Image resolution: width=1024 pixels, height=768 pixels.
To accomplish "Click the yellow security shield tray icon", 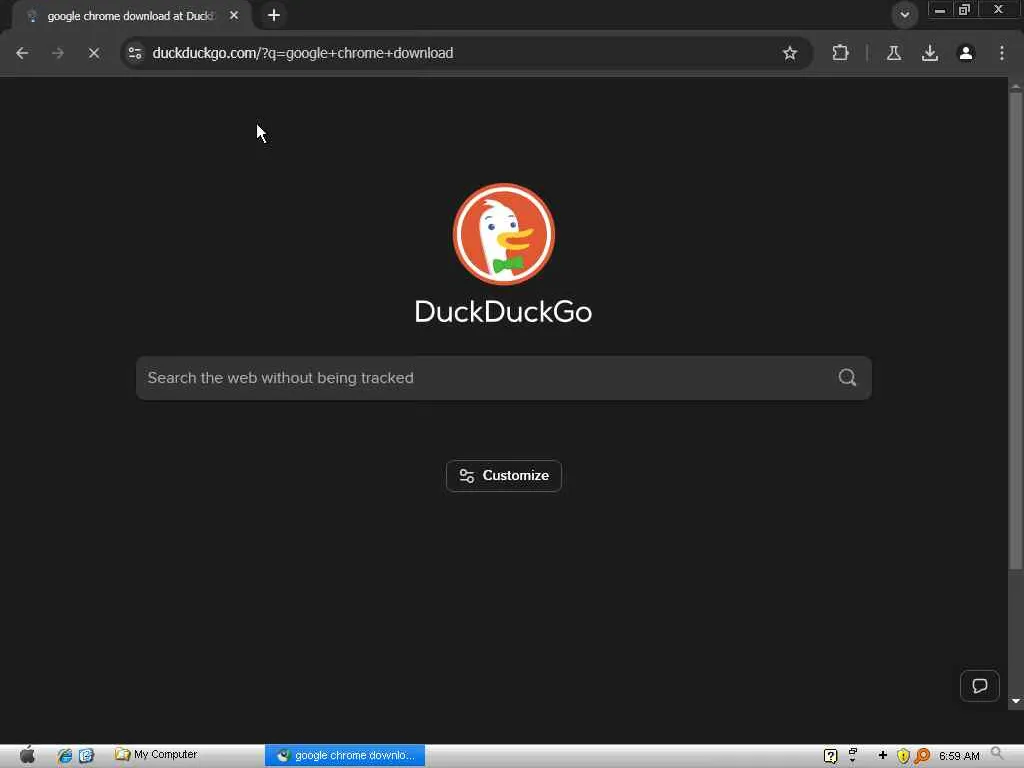I will pos(903,756).
